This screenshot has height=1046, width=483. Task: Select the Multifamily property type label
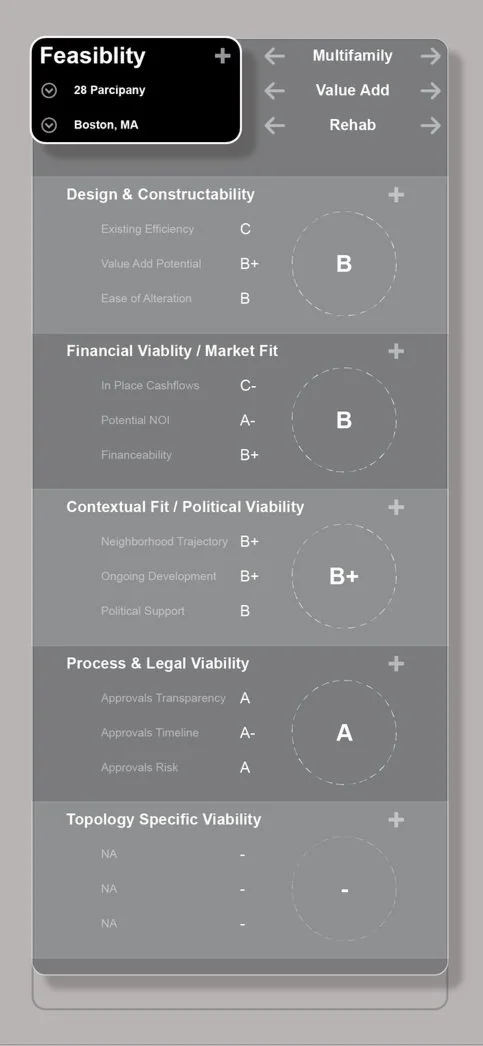[x=352, y=56]
